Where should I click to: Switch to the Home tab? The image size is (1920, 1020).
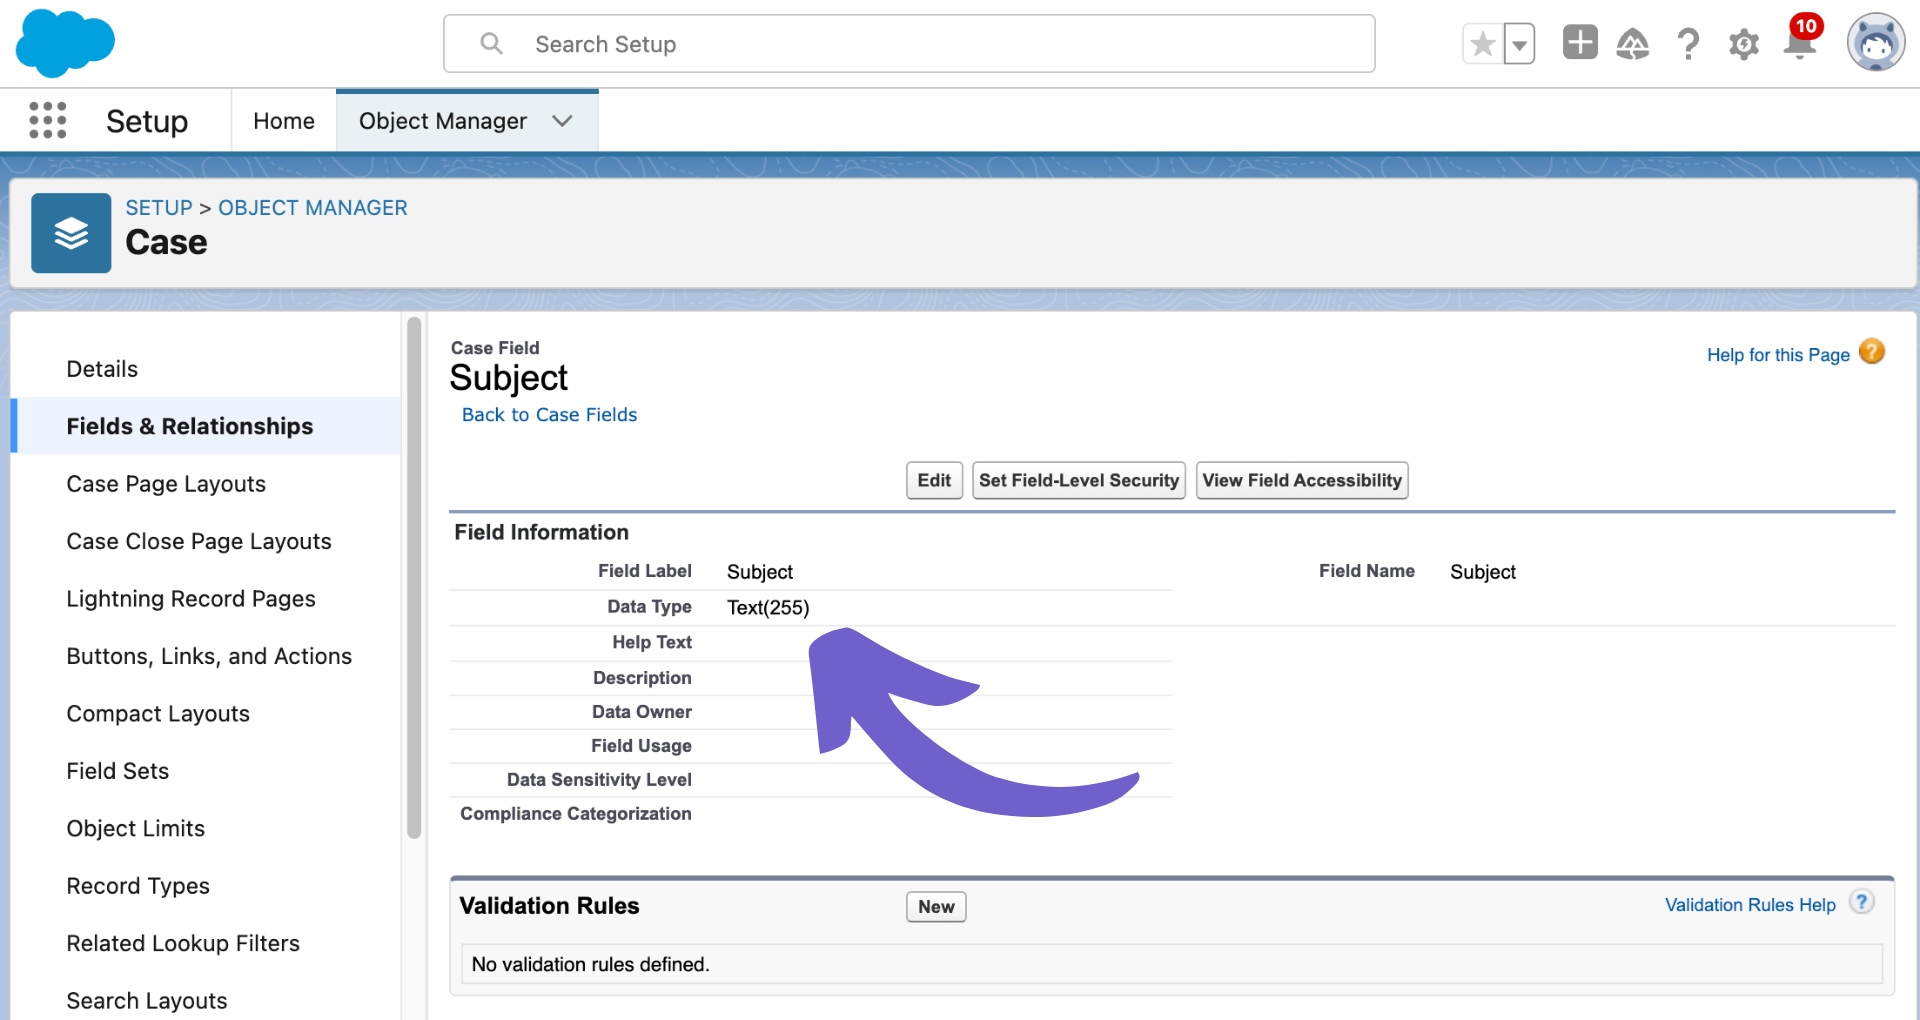tap(284, 120)
